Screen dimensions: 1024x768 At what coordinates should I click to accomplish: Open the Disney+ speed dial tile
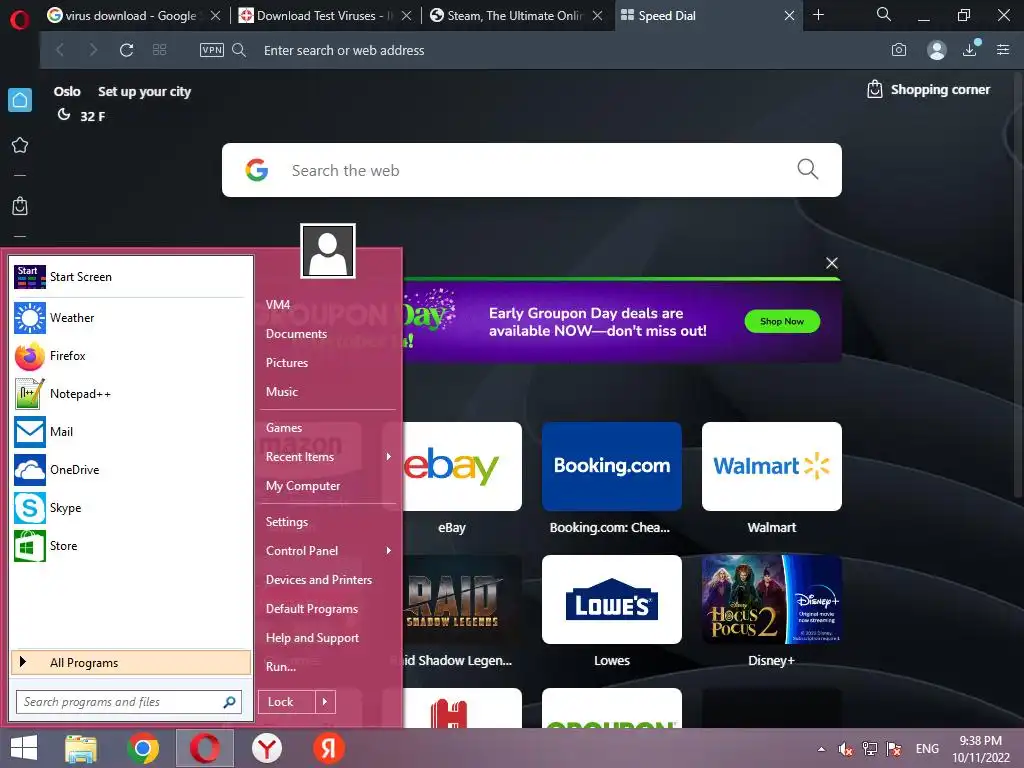pyautogui.click(x=771, y=600)
